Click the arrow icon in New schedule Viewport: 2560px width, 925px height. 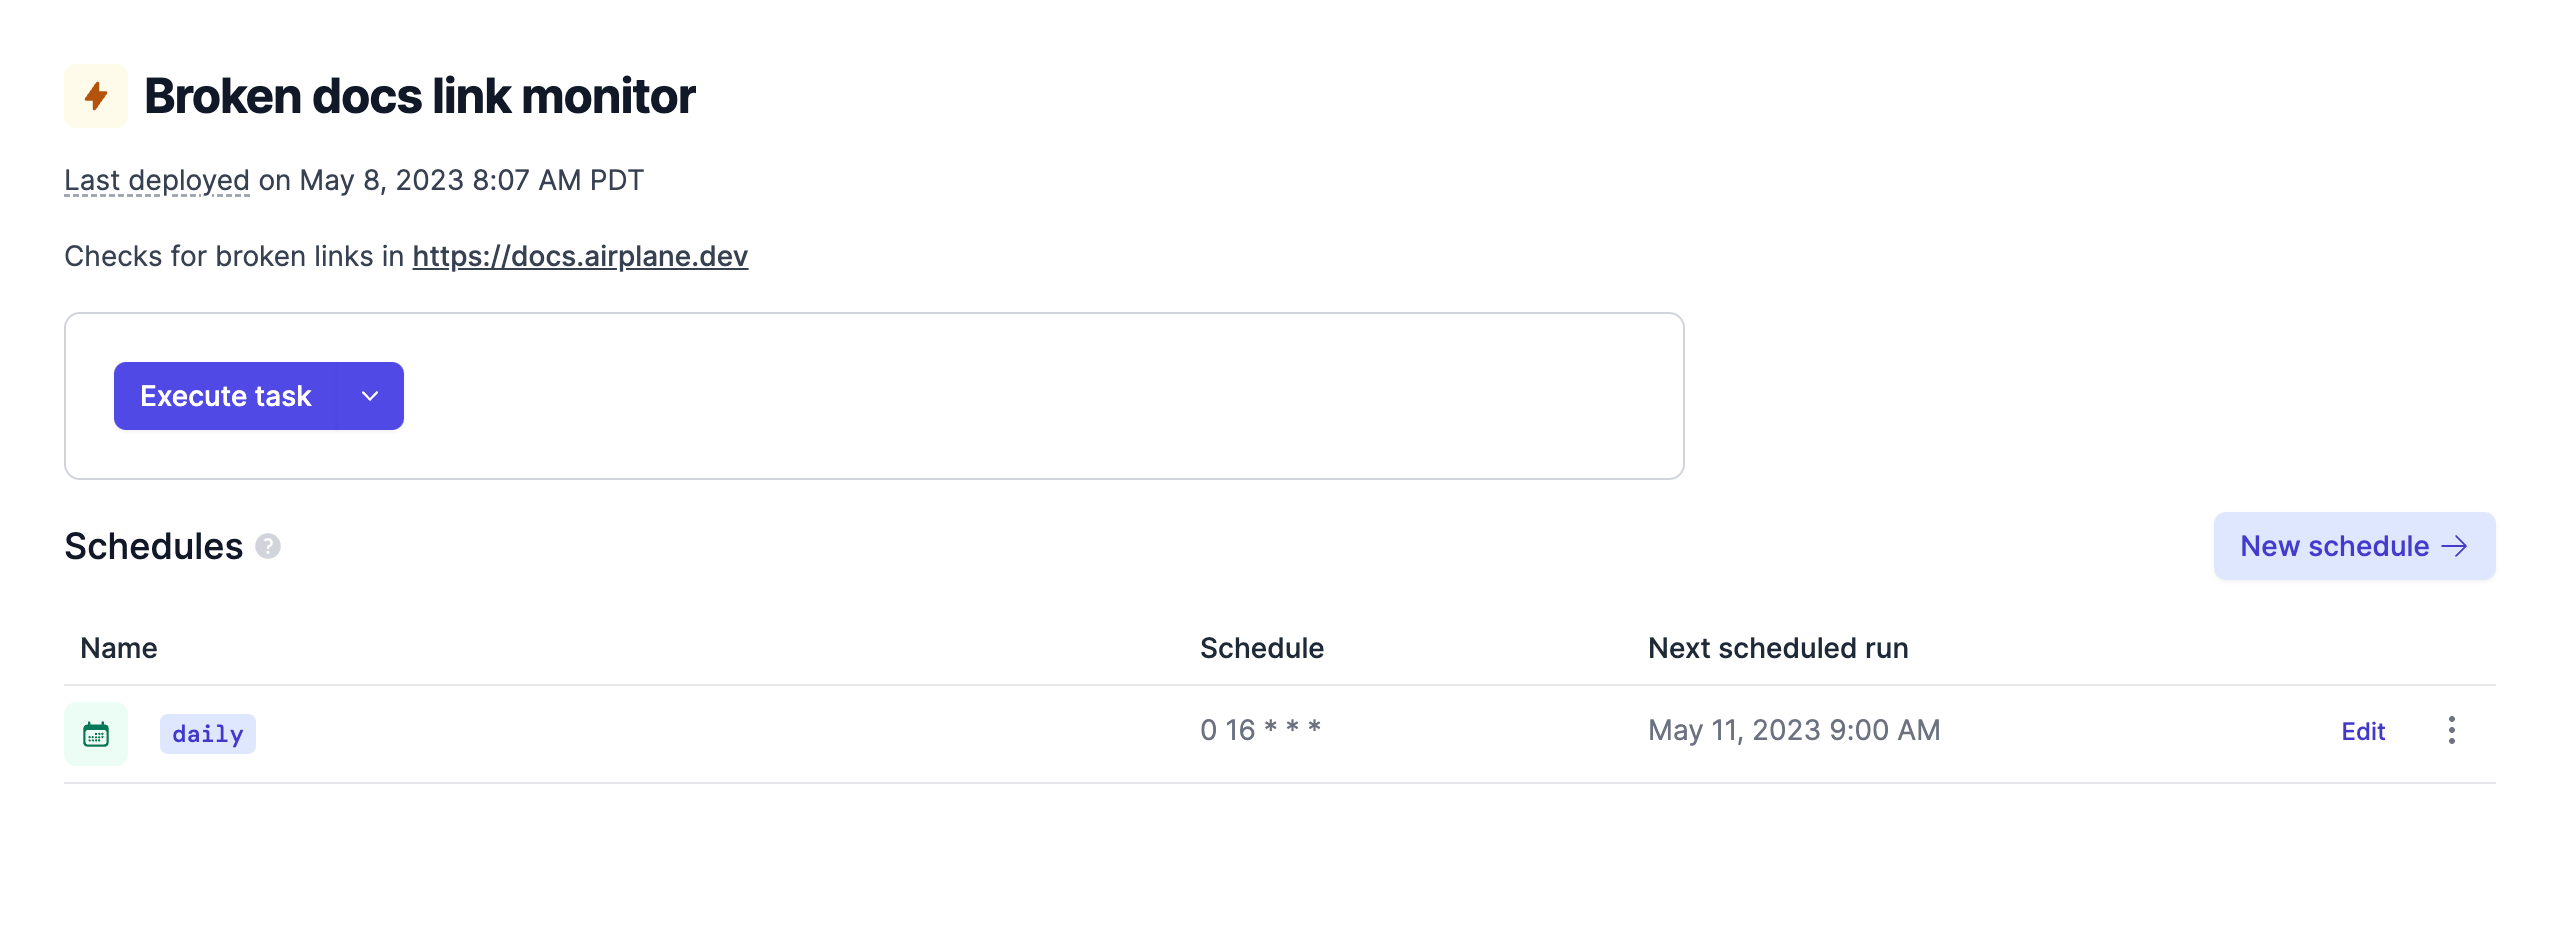pyautogui.click(x=2454, y=546)
